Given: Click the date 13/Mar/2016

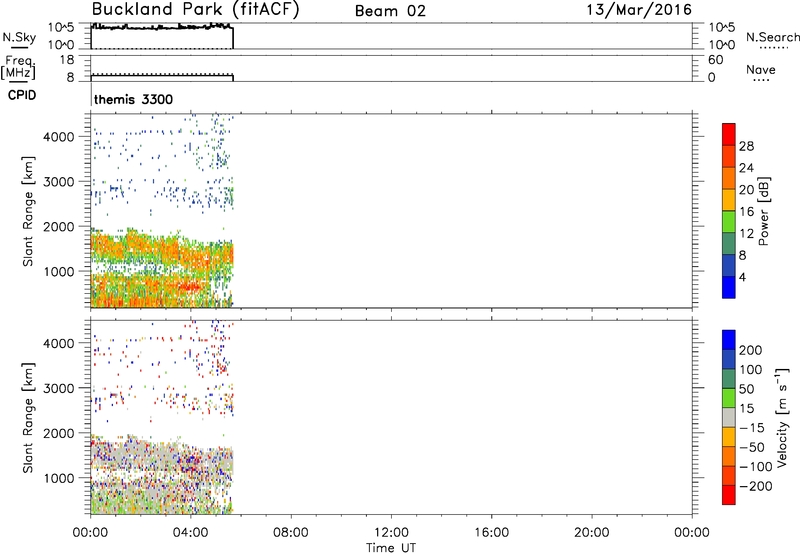Looking at the screenshot, I should click(x=639, y=10).
